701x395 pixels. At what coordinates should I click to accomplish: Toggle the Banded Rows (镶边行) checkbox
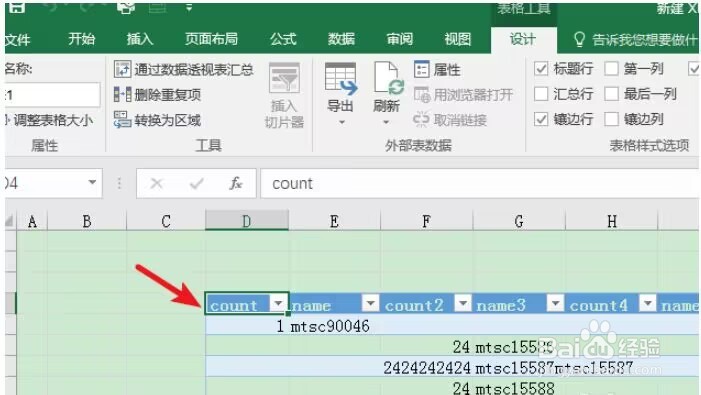[541, 119]
